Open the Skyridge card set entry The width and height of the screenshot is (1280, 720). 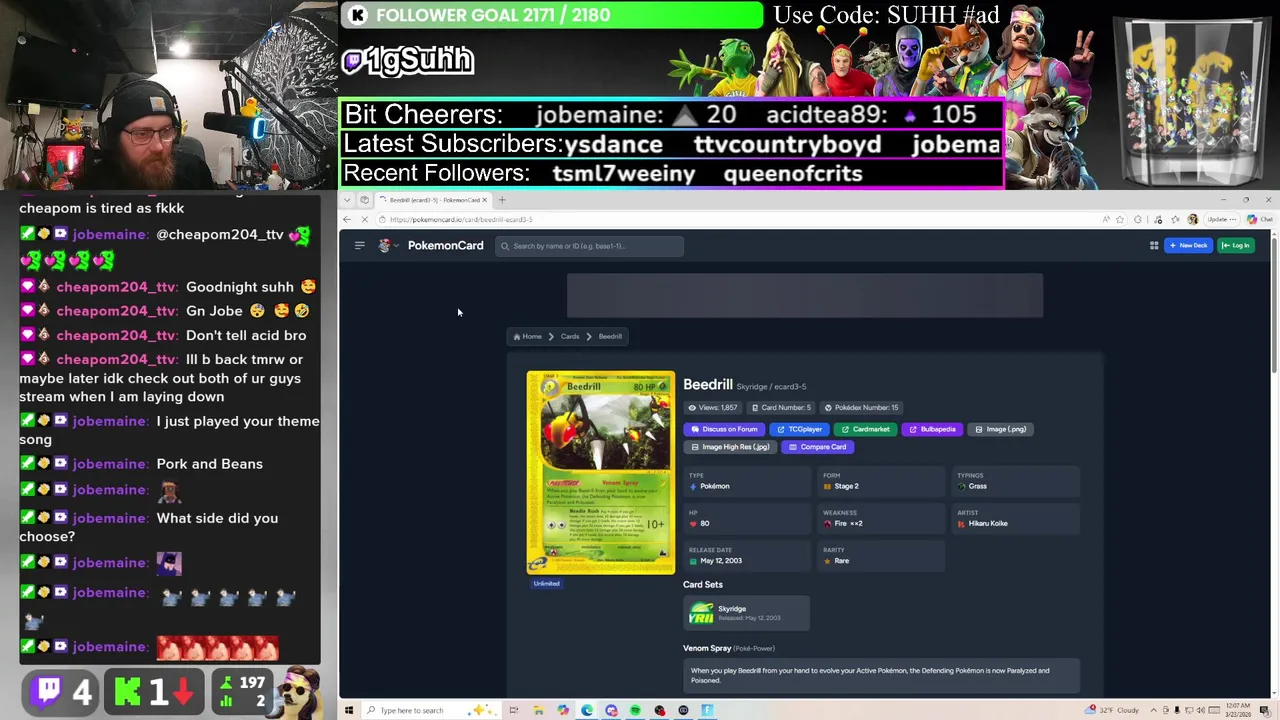pyautogui.click(x=746, y=613)
